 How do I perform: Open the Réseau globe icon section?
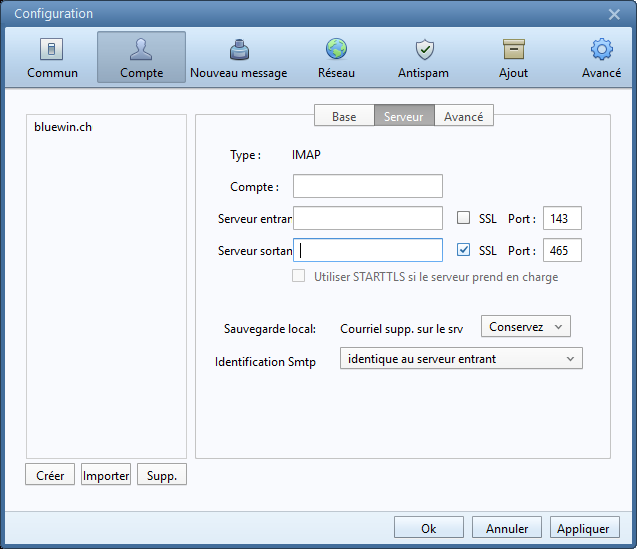(x=336, y=58)
